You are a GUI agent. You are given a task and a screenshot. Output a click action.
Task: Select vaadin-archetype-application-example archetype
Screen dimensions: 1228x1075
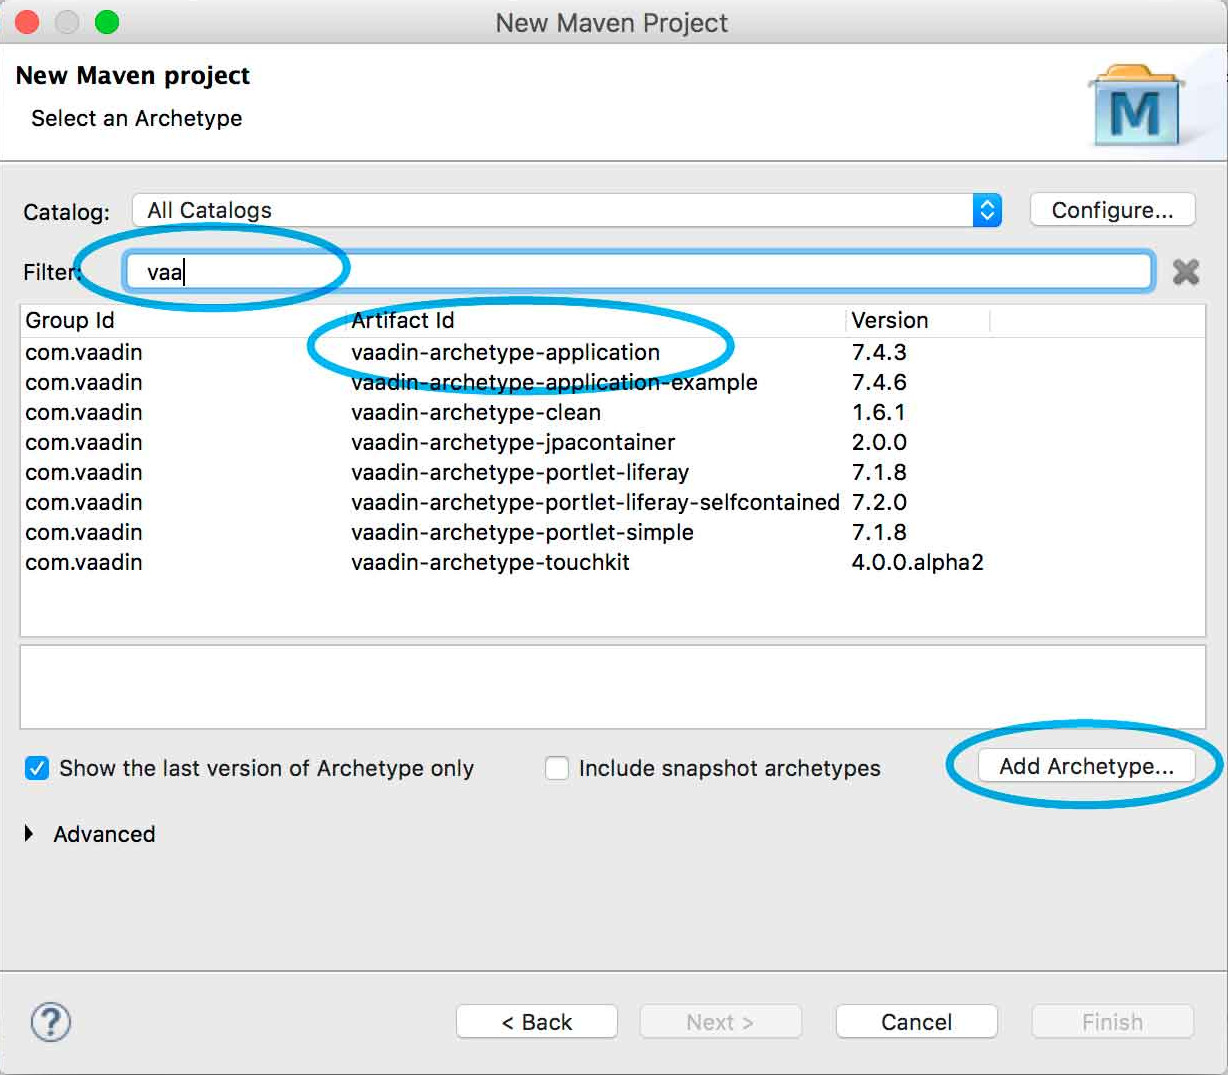(x=612, y=382)
